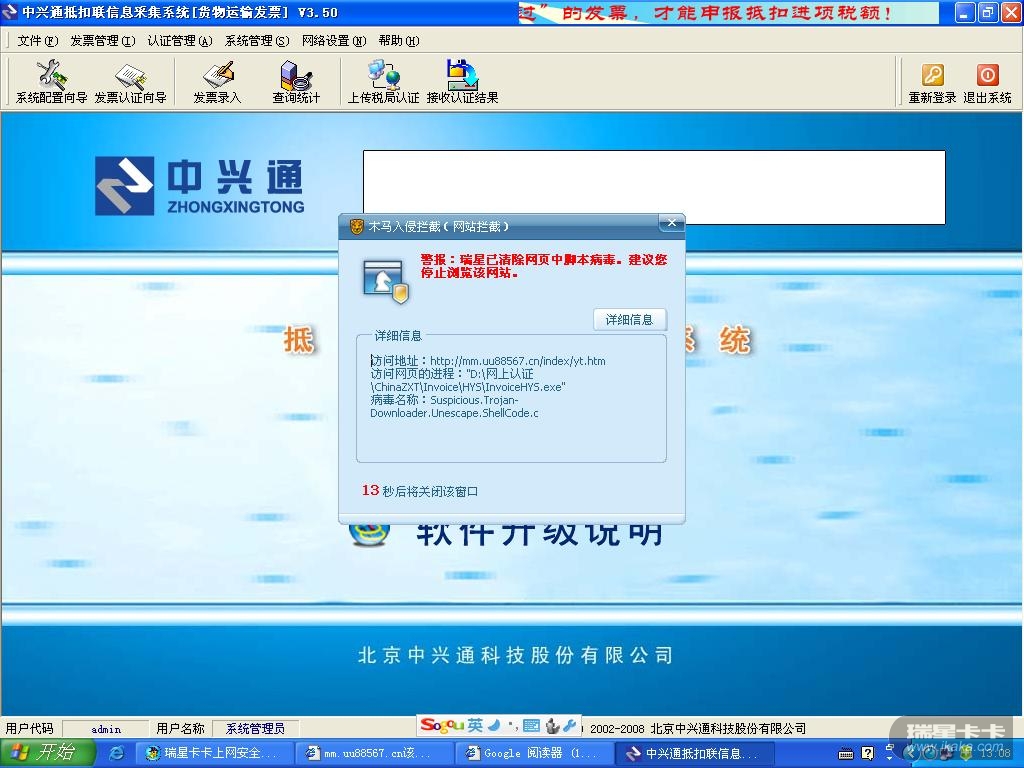Screen dimensions: 1024x768
Task: Click the app icon in the main title bar
Action: pyautogui.click(x=10, y=12)
